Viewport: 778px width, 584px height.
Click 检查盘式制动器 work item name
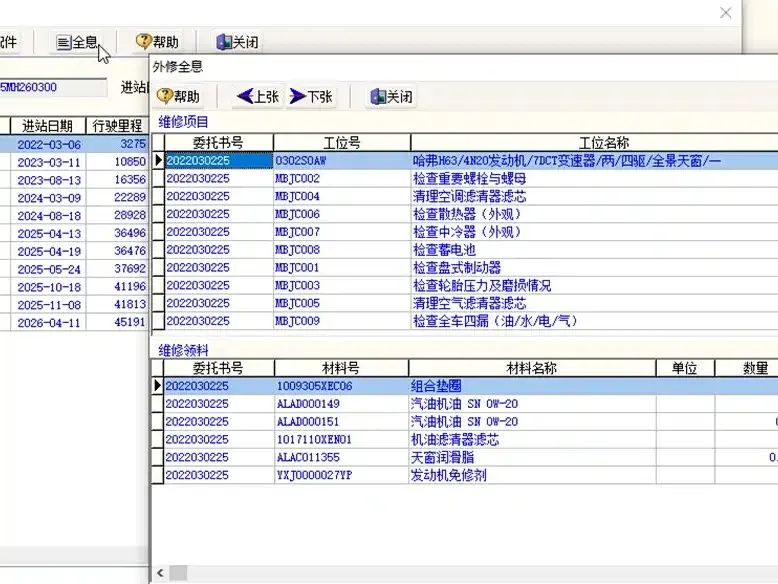click(x=457, y=268)
